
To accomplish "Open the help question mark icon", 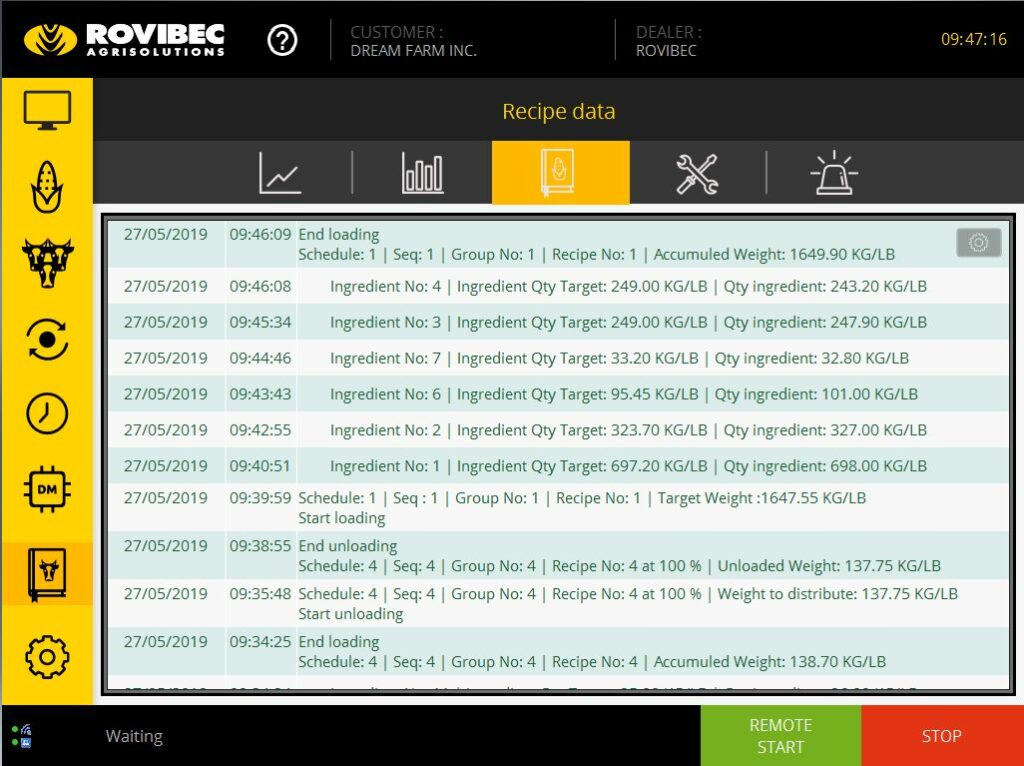I will coord(282,40).
